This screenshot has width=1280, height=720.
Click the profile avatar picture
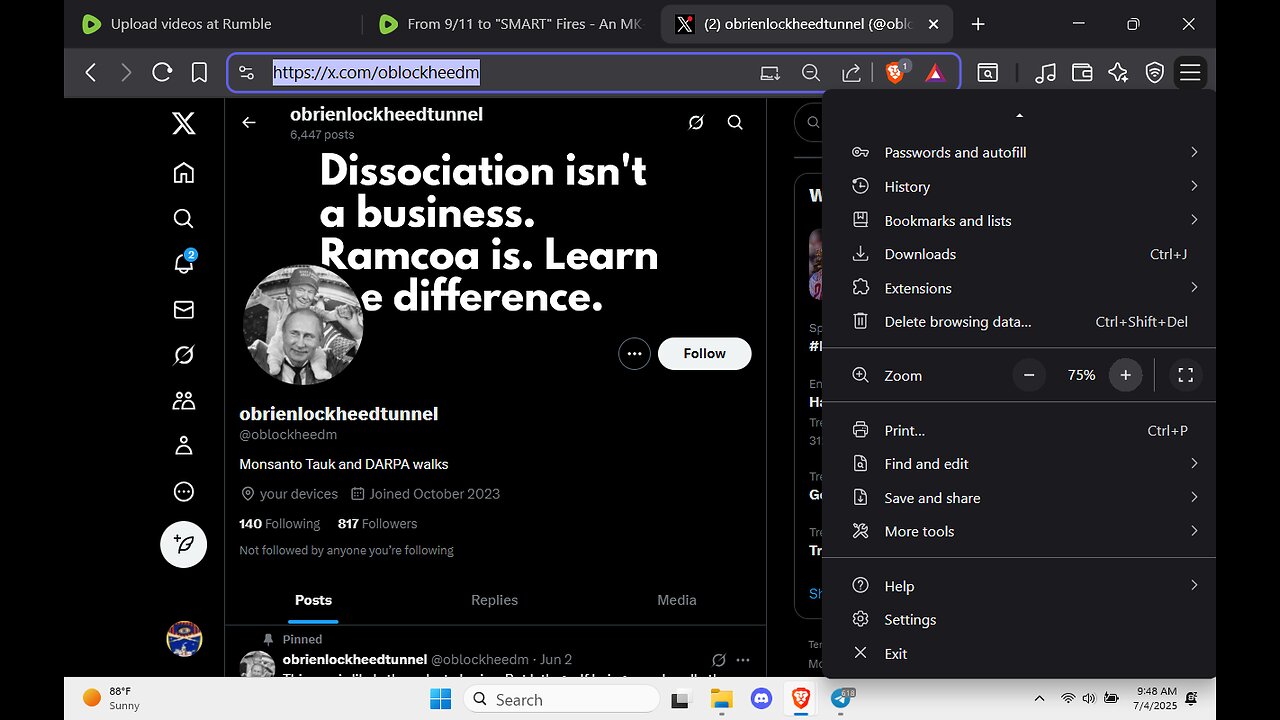point(303,324)
